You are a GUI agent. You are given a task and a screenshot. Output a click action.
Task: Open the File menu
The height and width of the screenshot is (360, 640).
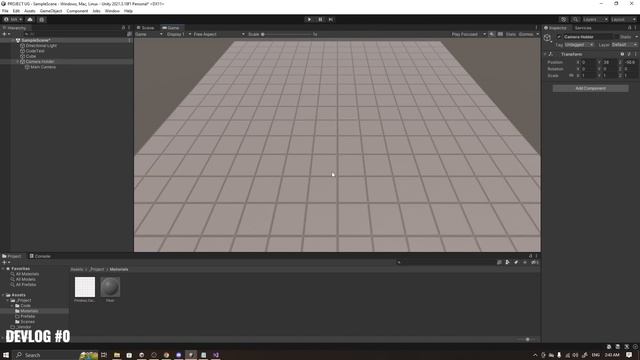(x=5, y=11)
